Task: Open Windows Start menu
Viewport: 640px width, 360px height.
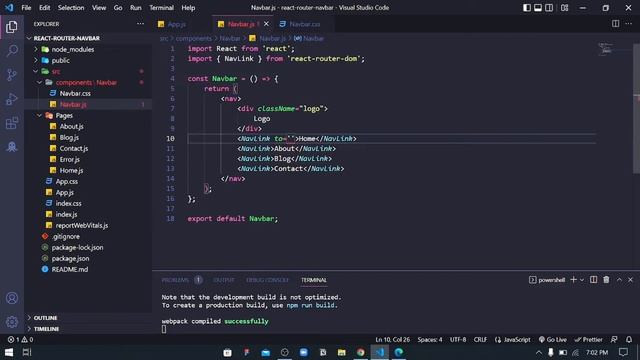Action: [x=9, y=352]
